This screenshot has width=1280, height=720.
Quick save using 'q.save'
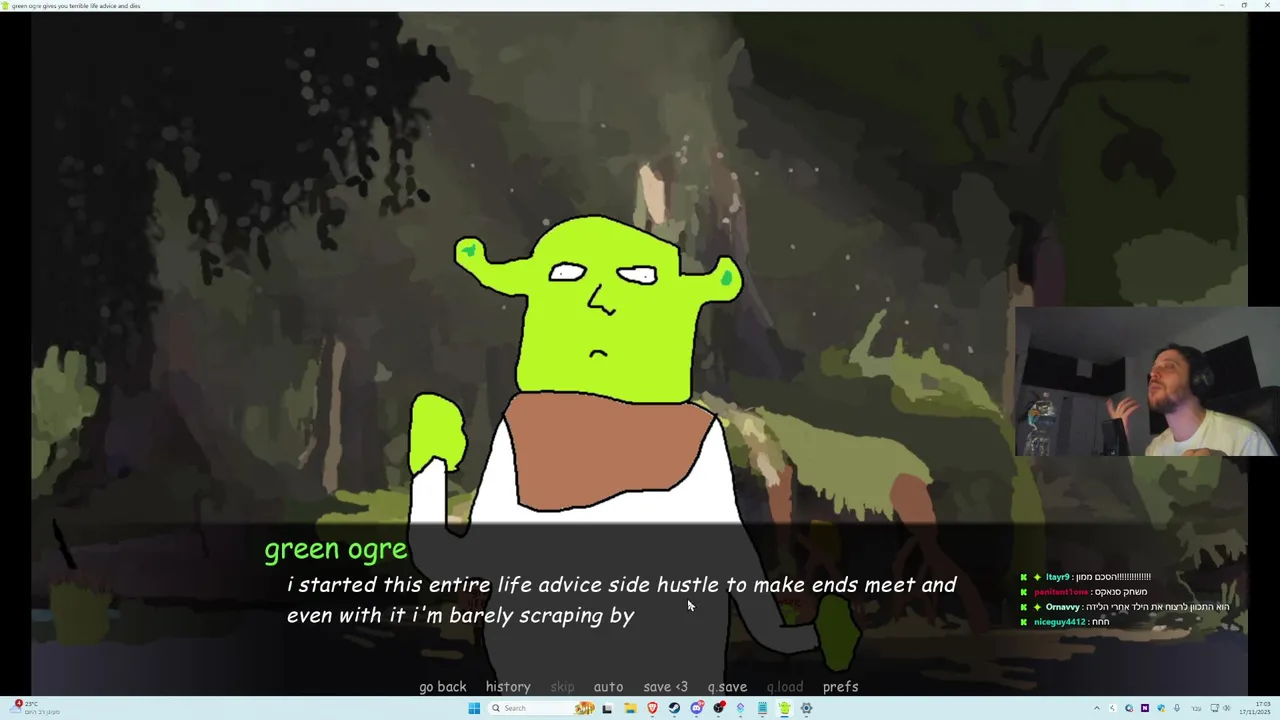pos(727,687)
